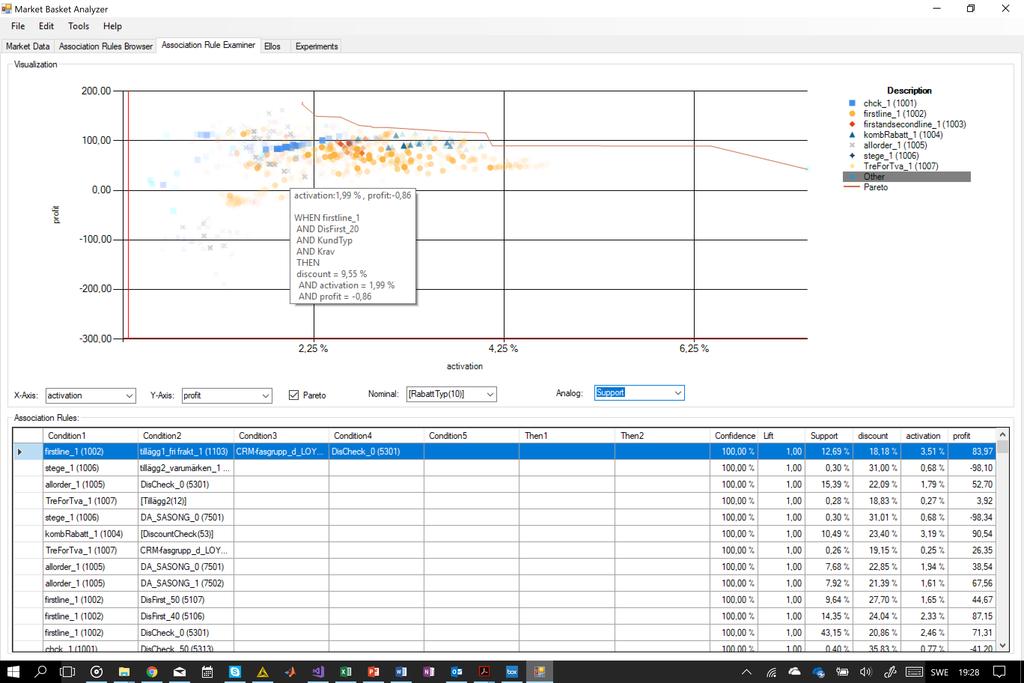
Task: Launch Google Chrome from taskbar
Action: pos(152,671)
